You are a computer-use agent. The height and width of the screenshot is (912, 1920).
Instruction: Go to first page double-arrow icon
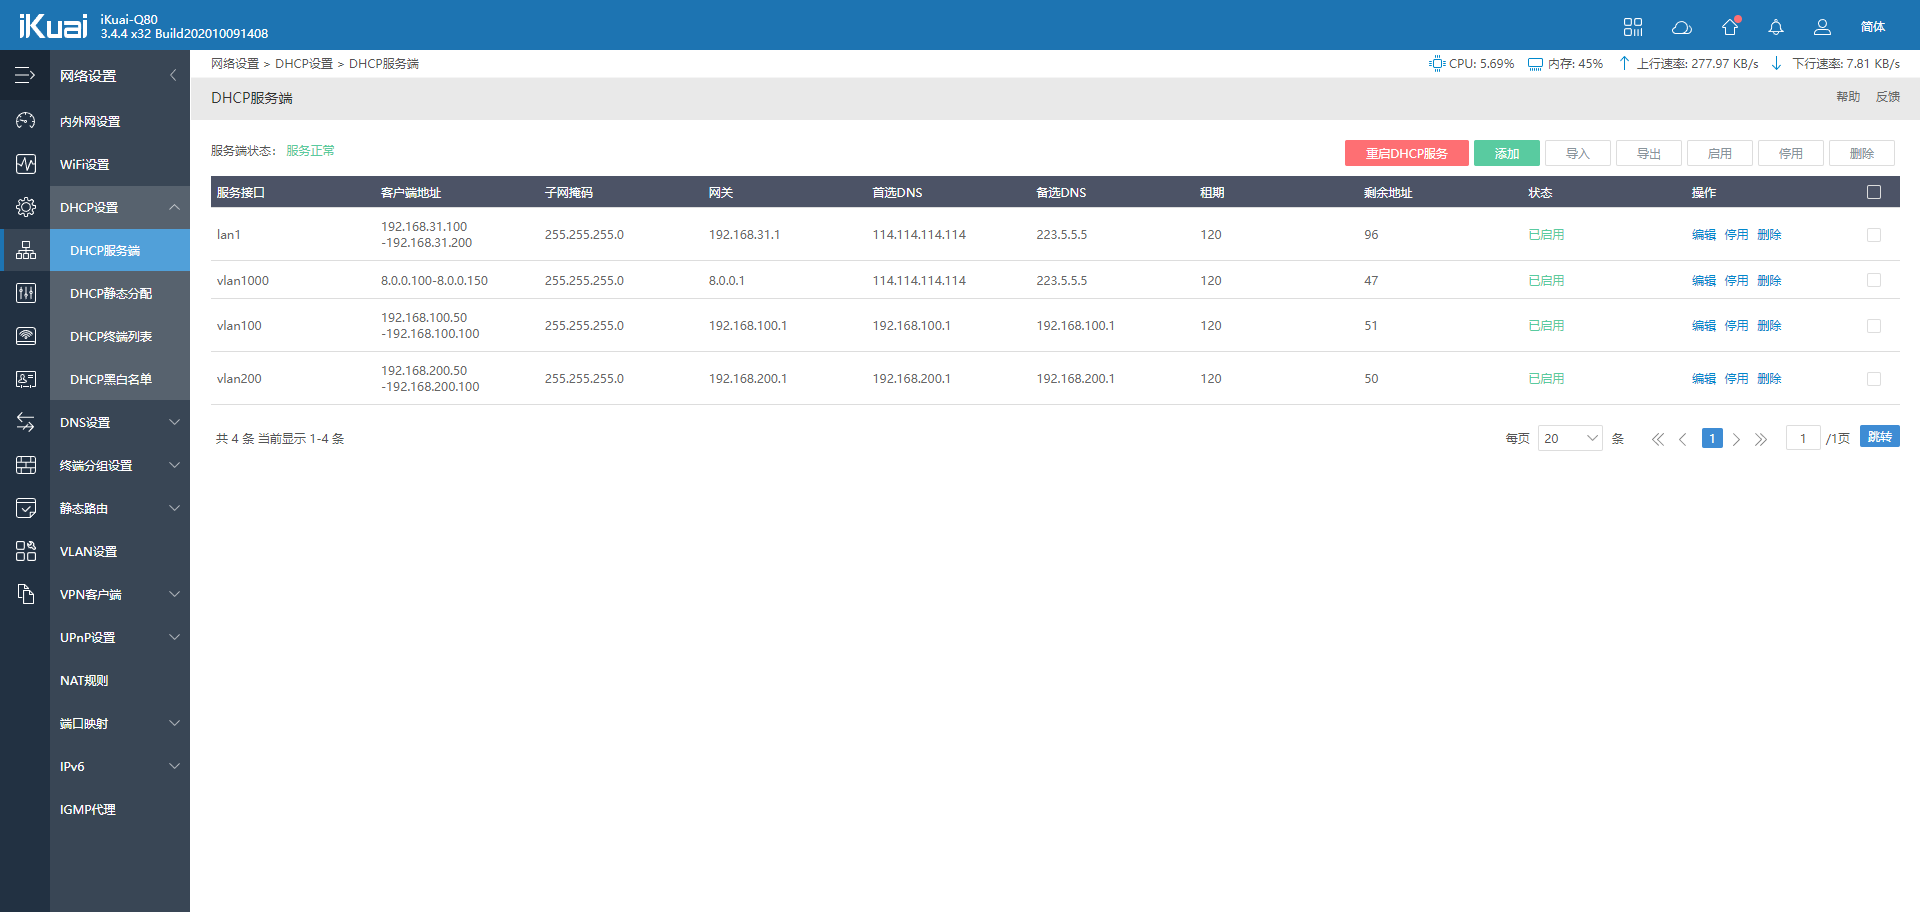click(x=1658, y=439)
